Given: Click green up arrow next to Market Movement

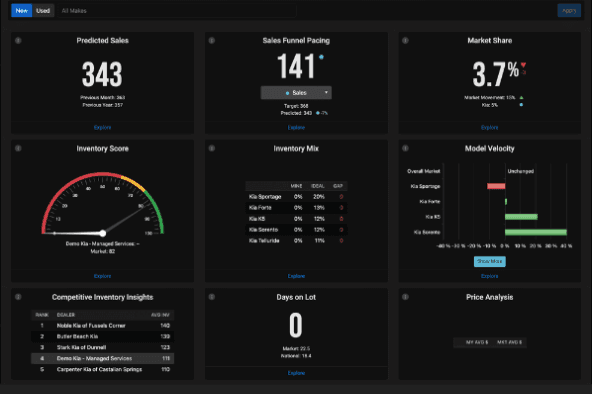Looking at the screenshot, I should (x=521, y=97).
